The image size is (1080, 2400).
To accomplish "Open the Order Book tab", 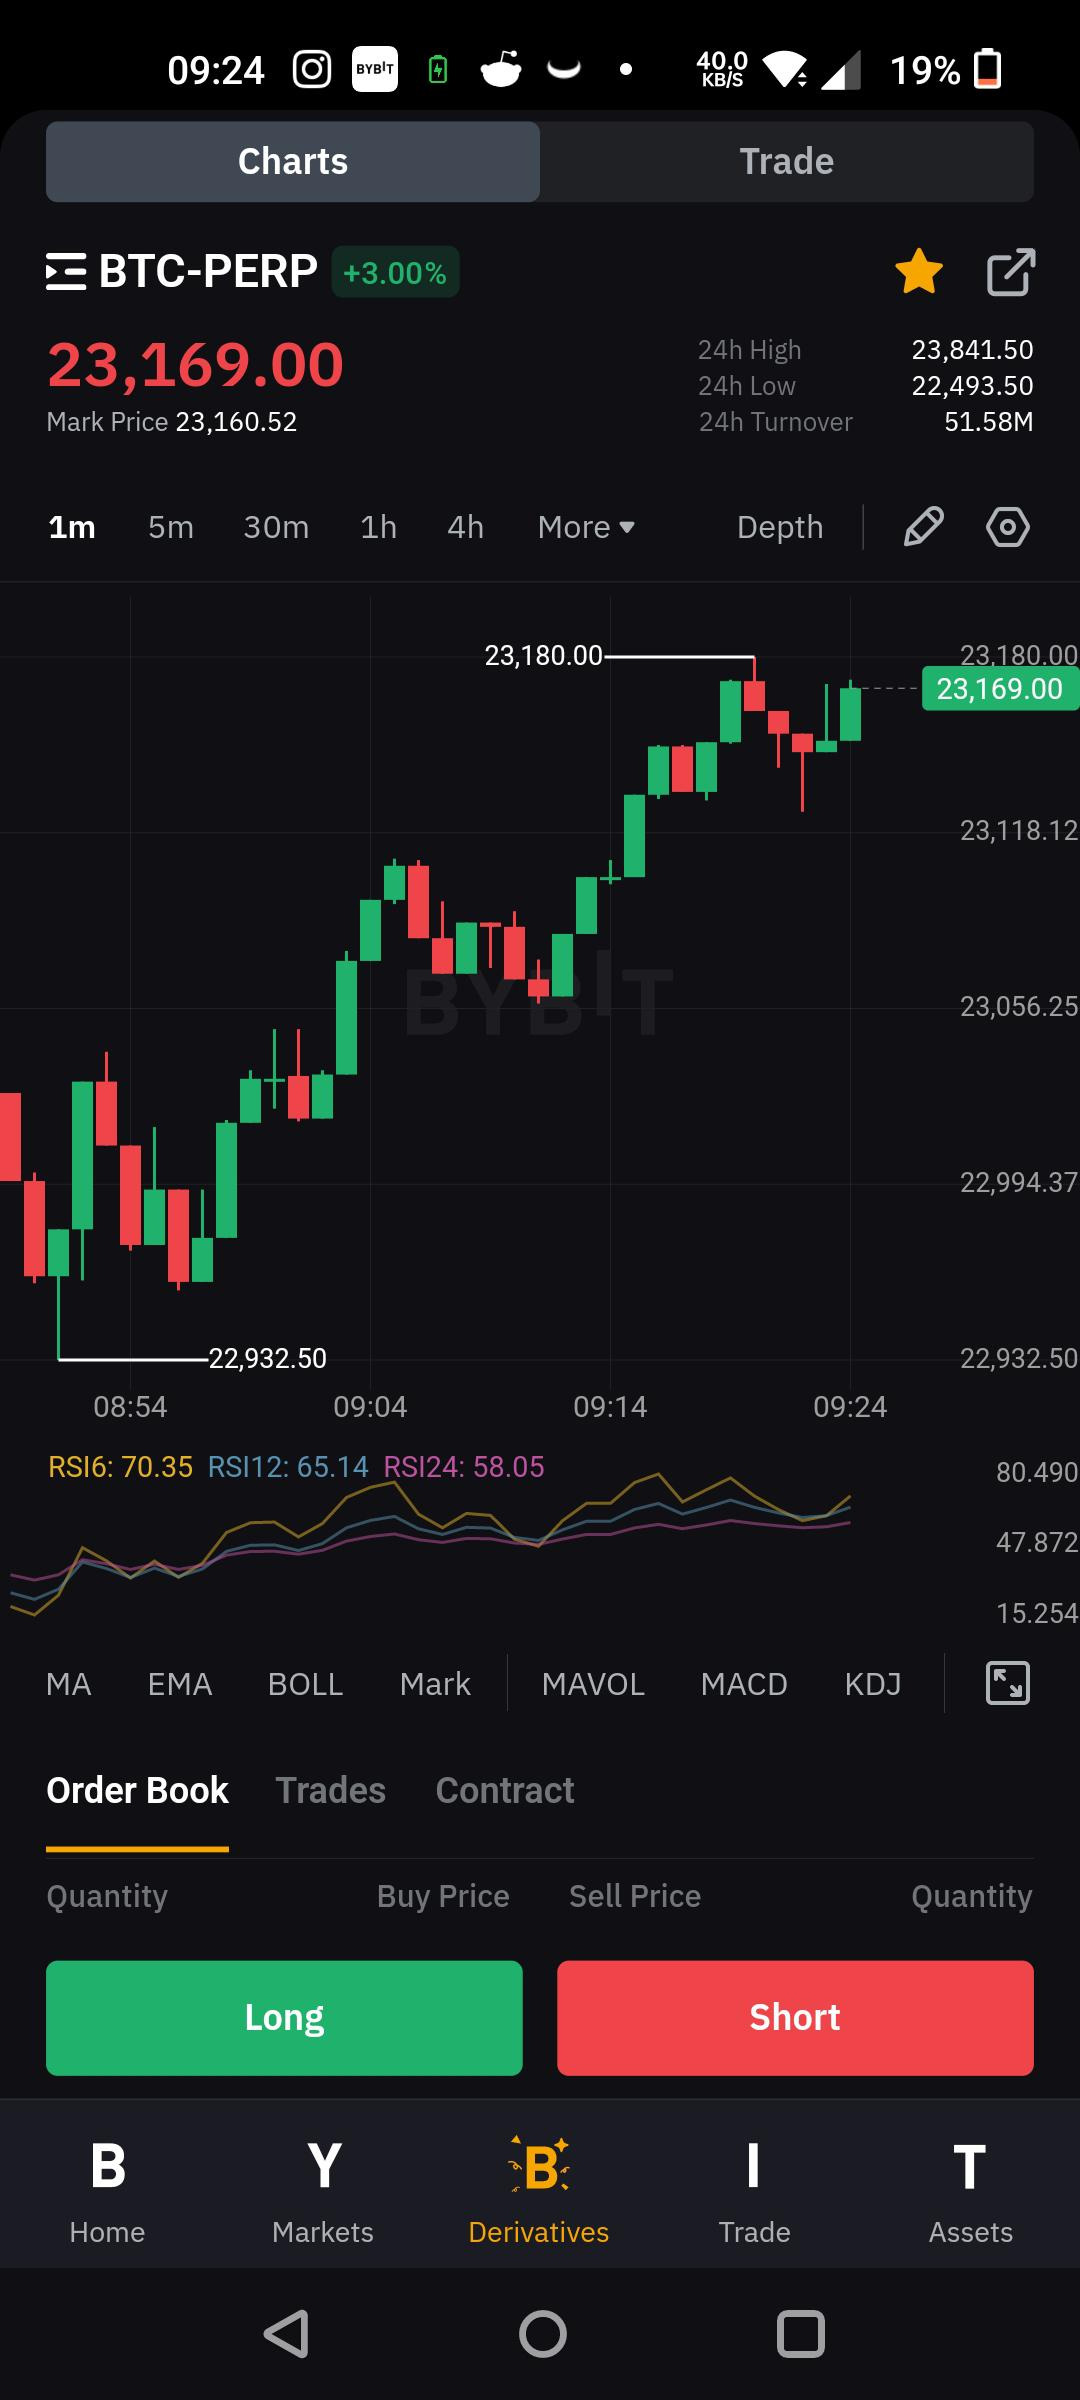I will [x=138, y=1790].
